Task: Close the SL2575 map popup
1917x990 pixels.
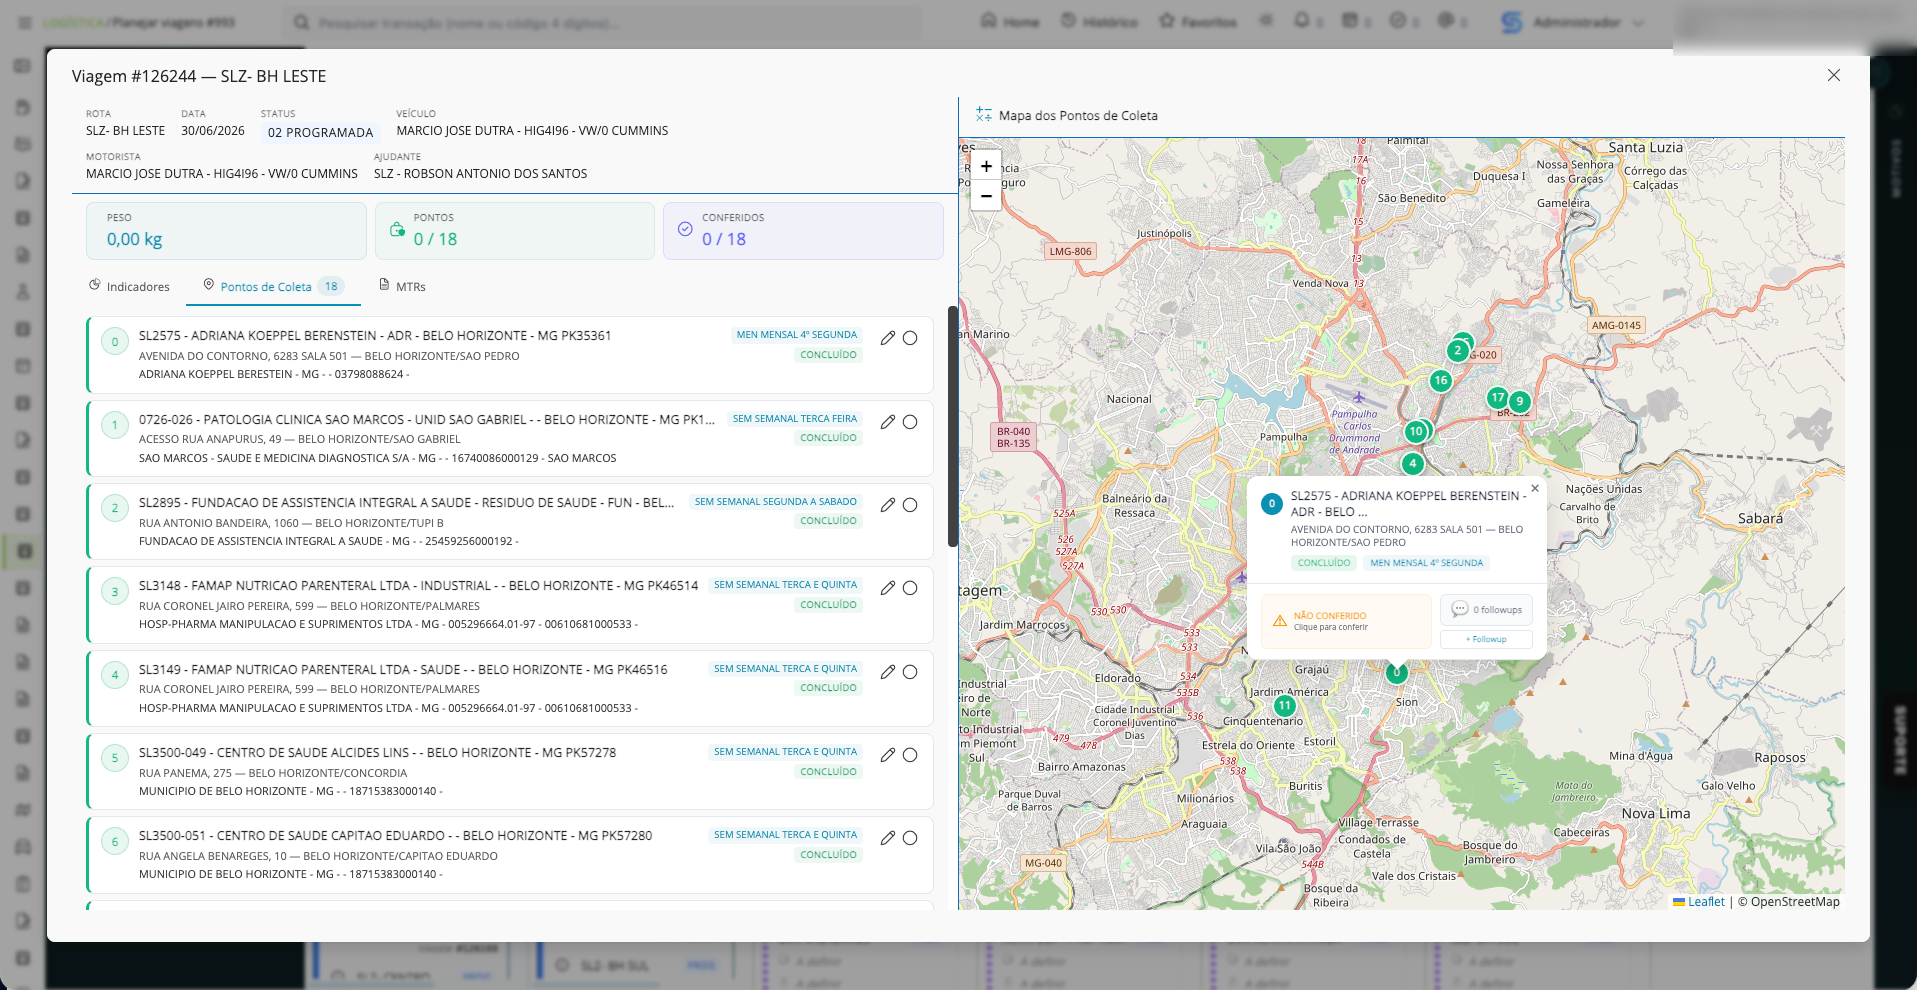Action: click(1535, 488)
